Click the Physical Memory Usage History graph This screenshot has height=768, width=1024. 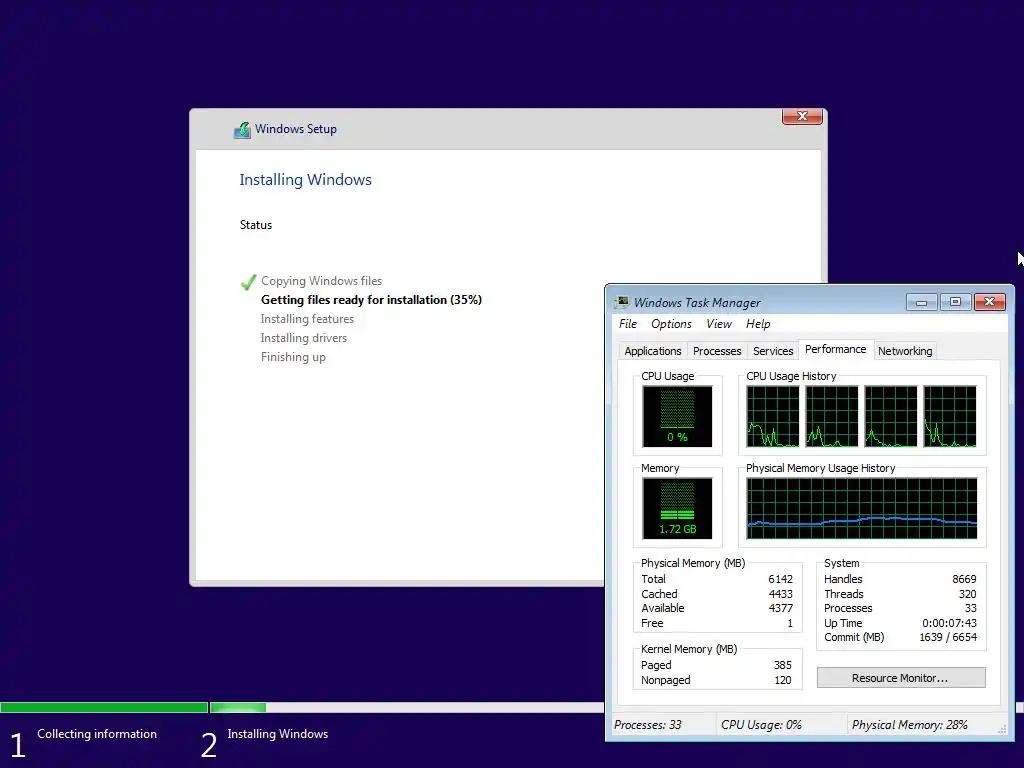tap(861, 508)
